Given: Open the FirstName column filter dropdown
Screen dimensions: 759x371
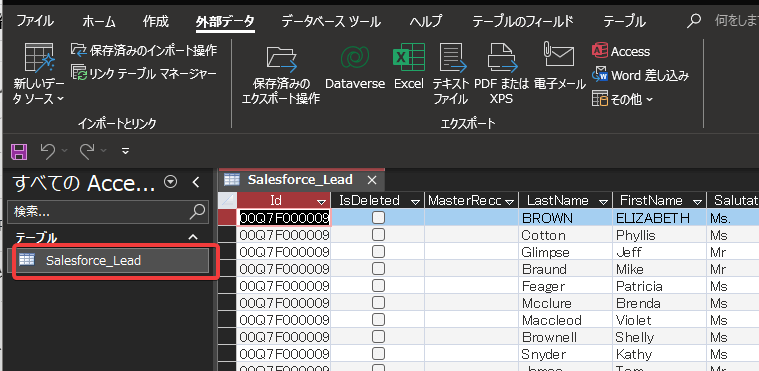Looking at the screenshot, I should click(697, 201).
